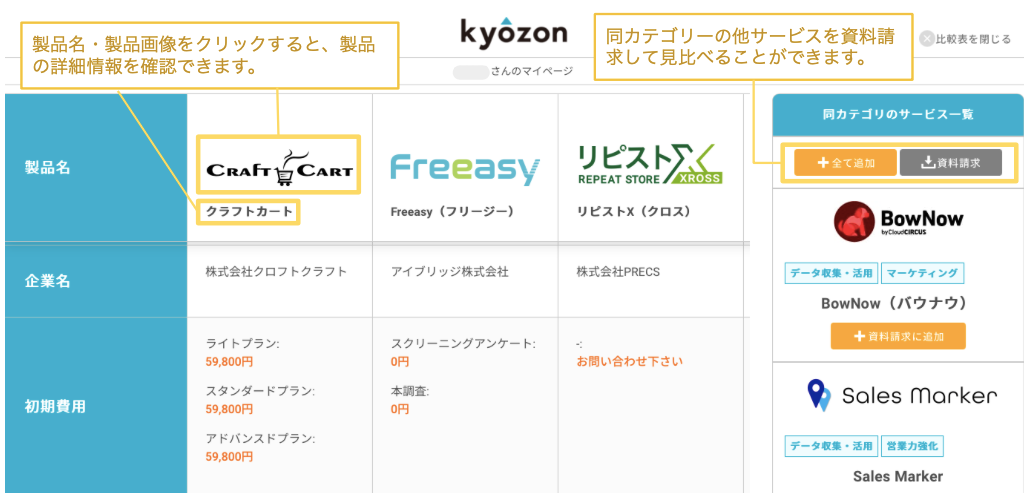The image size is (1027, 493).
Task: Select Sales Marker's 営業力強化 tag
Action: (x=912, y=446)
